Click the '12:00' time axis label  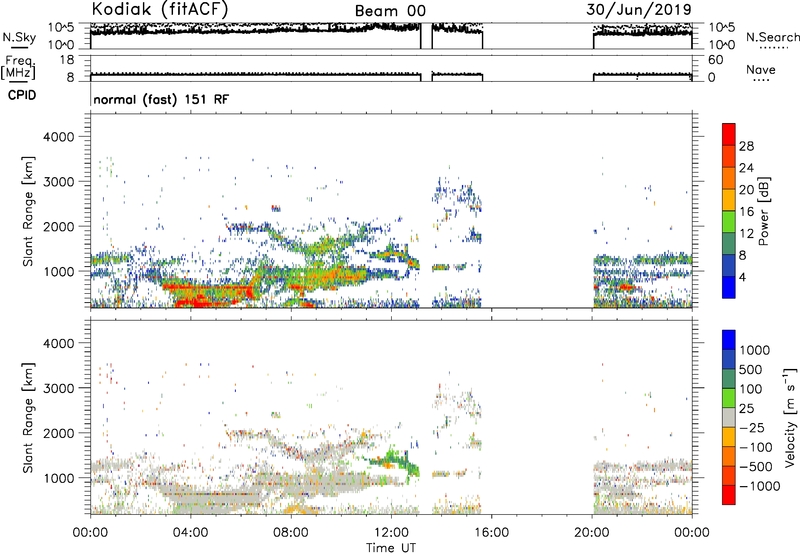click(x=391, y=533)
